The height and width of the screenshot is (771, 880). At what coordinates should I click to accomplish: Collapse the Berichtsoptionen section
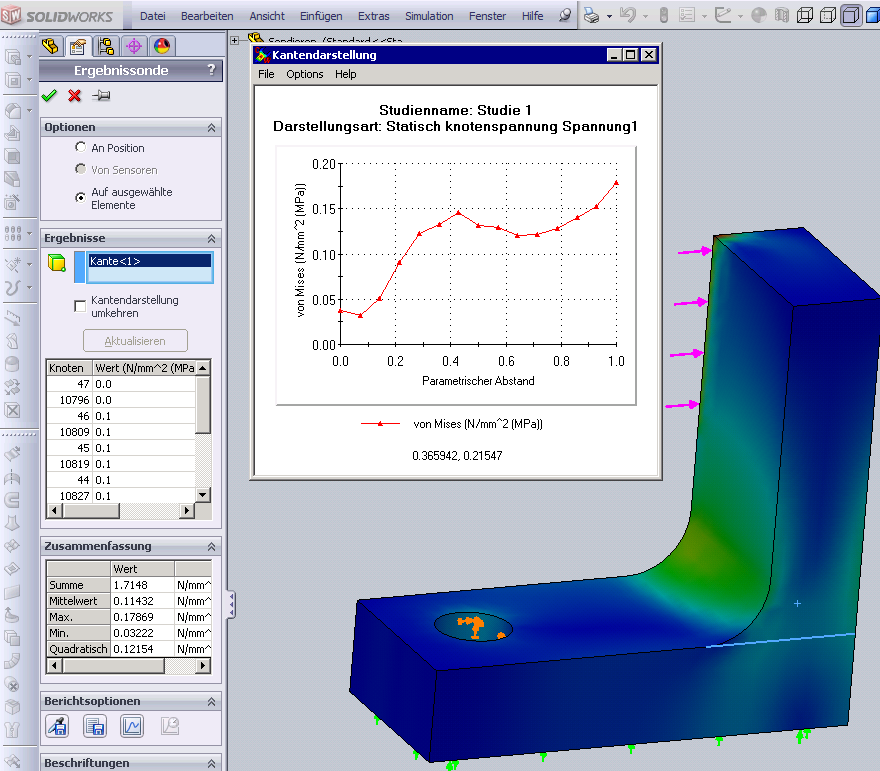[211, 701]
